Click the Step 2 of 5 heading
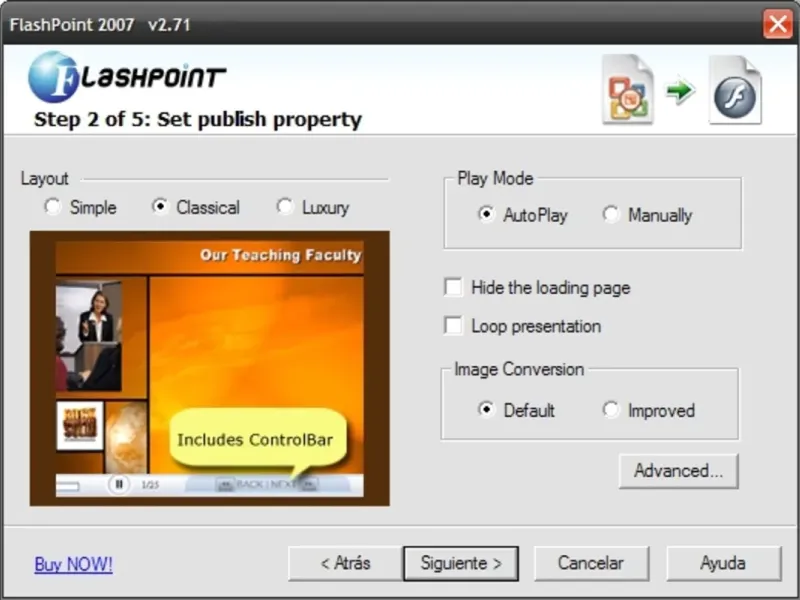Image resolution: width=800 pixels, height=600 pixels. coord(198,119)
